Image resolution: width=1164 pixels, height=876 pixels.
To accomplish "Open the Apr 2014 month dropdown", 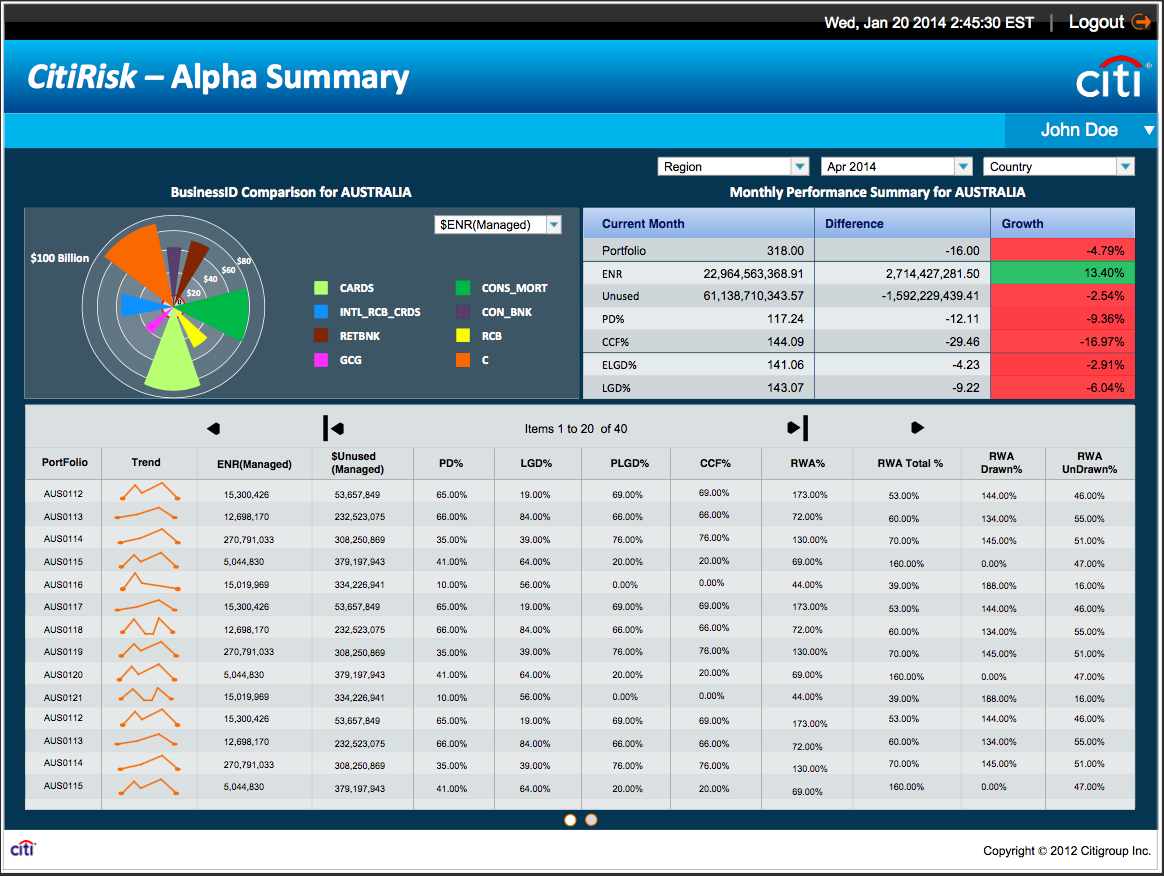I will (896, 166).
